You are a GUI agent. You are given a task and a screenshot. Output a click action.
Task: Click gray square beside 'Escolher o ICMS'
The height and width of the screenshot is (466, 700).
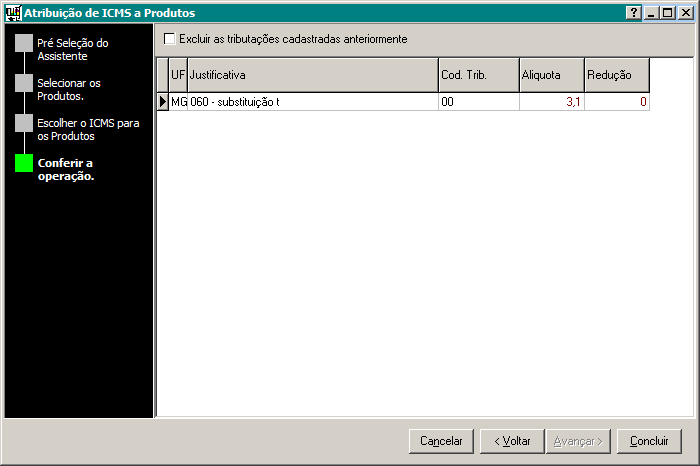[24, 123]
